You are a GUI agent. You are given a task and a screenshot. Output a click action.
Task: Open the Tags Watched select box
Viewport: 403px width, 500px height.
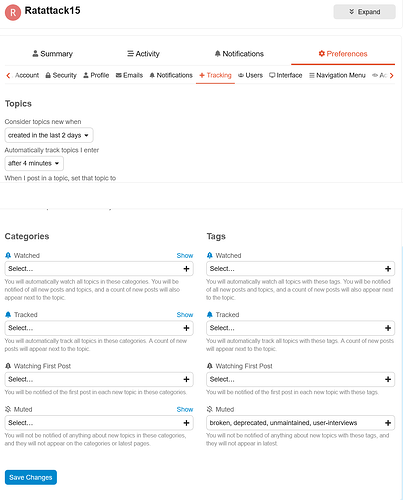click(300, 269)
